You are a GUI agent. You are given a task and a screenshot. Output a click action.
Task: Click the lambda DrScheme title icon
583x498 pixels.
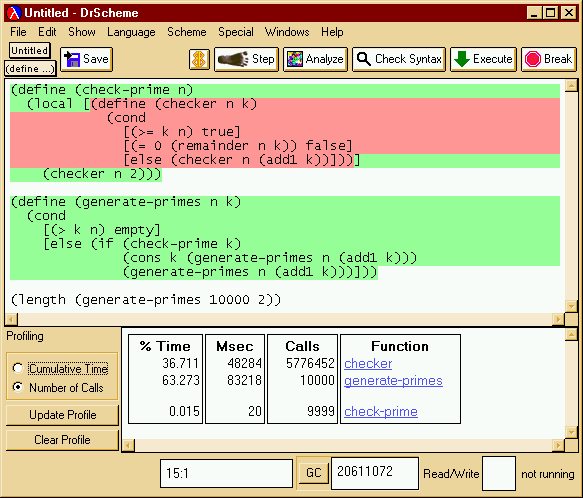point(14,13)
